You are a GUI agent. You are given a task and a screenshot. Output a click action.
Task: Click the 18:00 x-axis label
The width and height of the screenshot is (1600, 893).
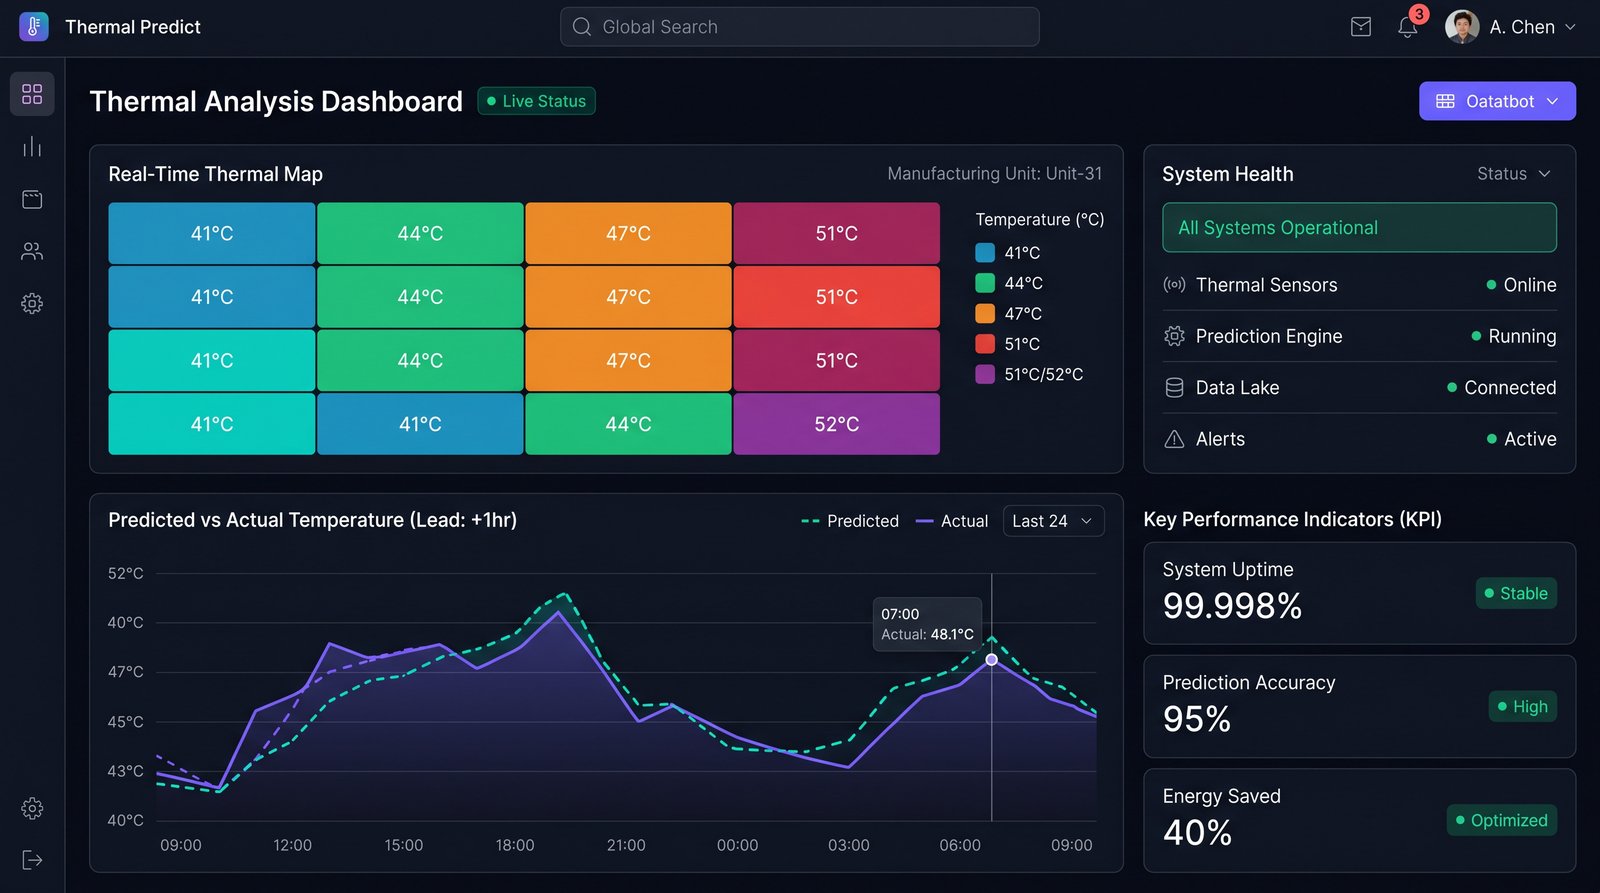coord(515,845)
